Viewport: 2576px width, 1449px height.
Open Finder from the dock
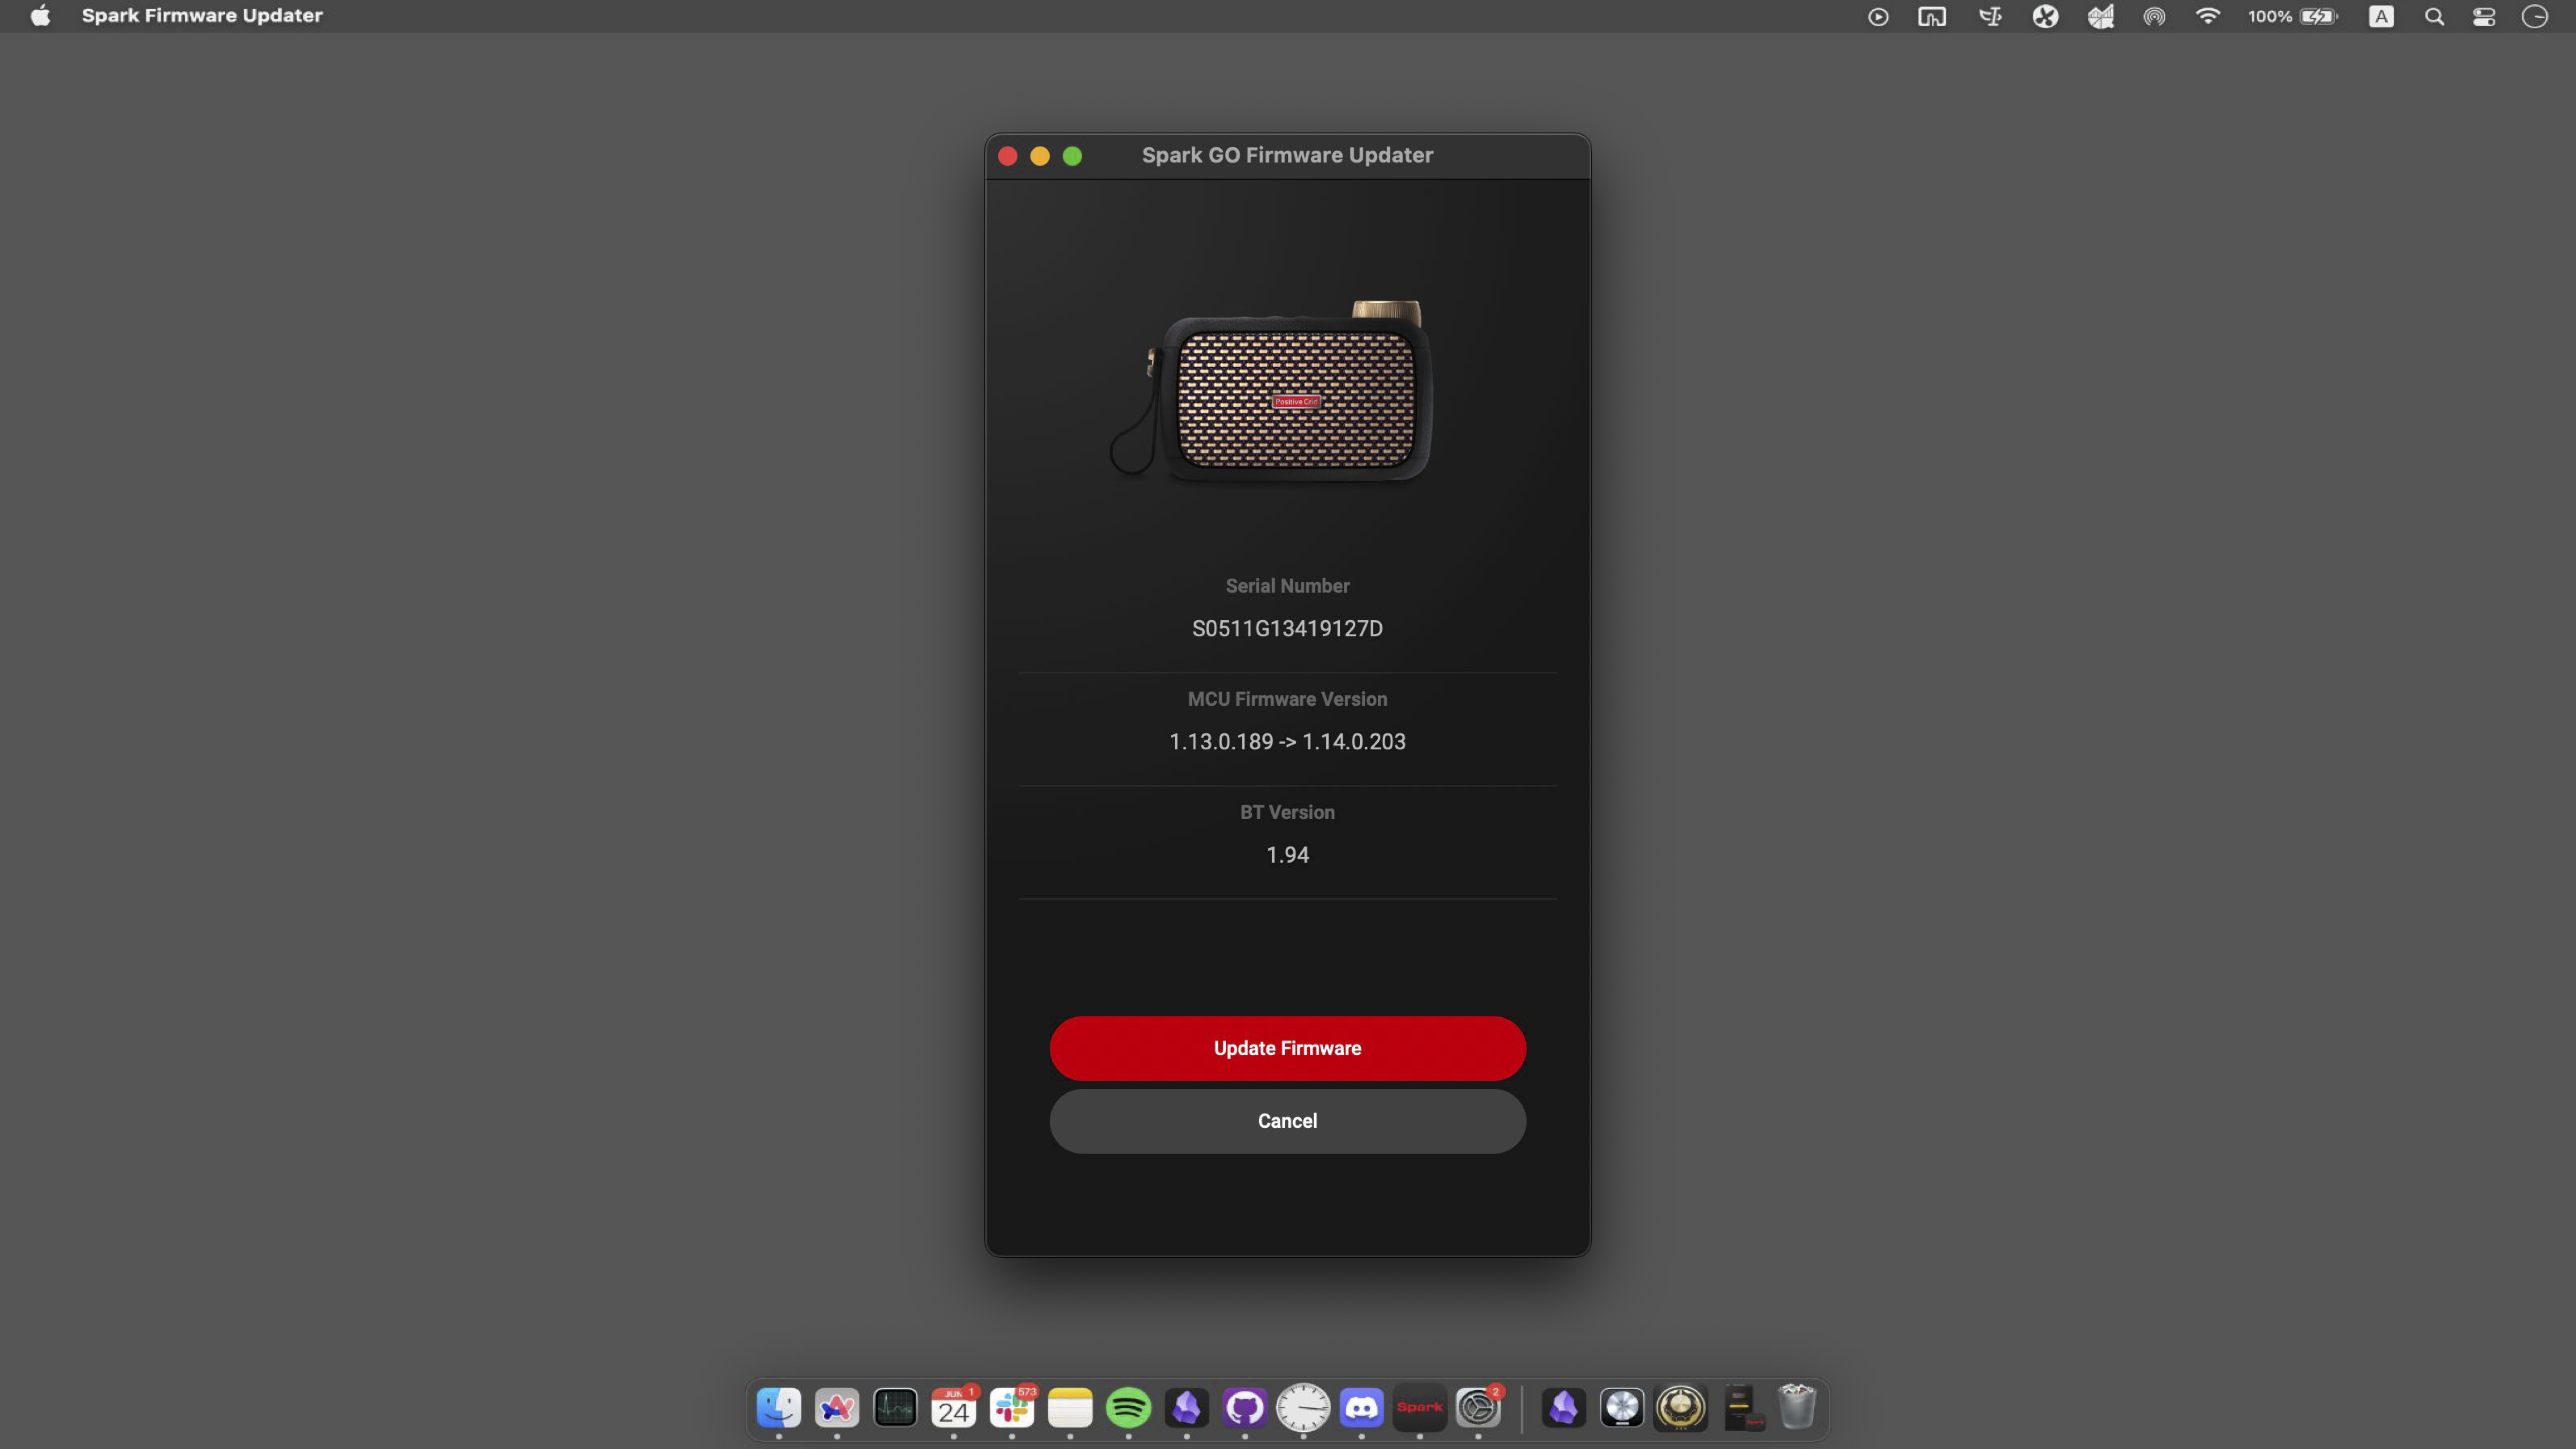click(x=779, y=1408)
